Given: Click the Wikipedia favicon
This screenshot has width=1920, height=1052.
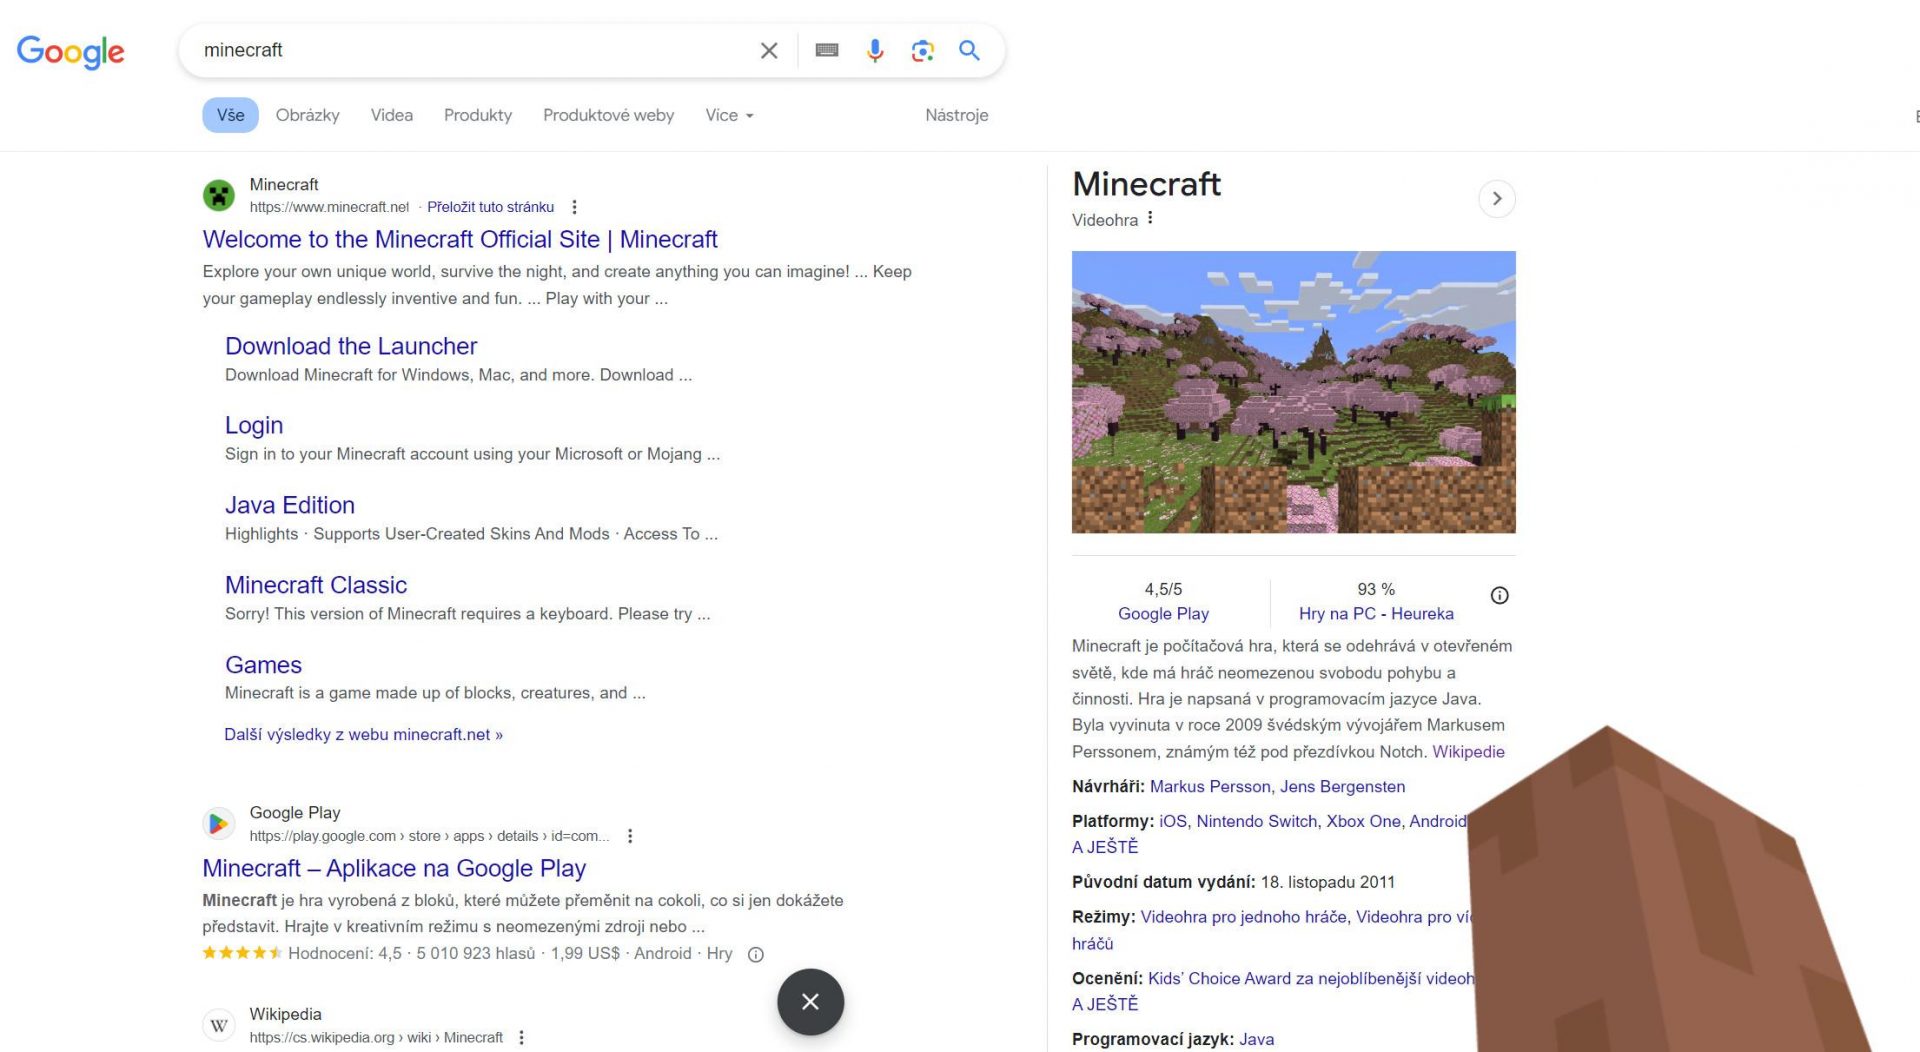Looking at the screenshot, I should (x=219, y=1025).
